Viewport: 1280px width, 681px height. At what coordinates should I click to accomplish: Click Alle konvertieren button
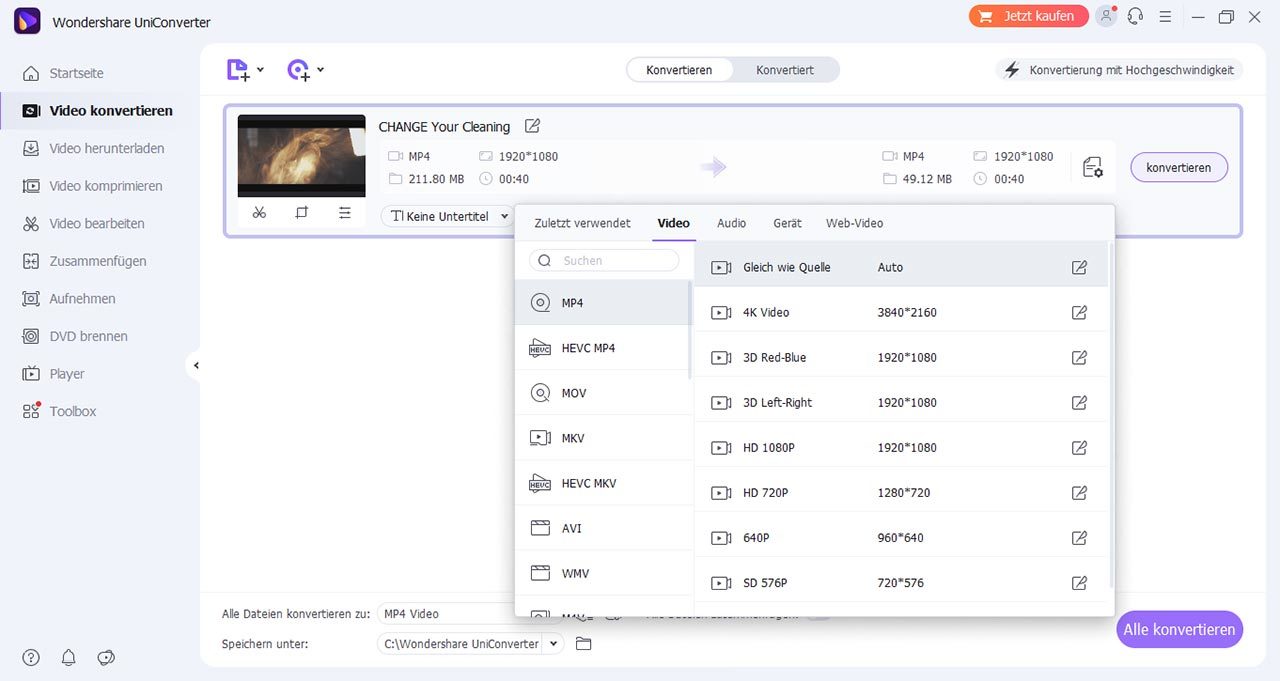(1180, 629)
